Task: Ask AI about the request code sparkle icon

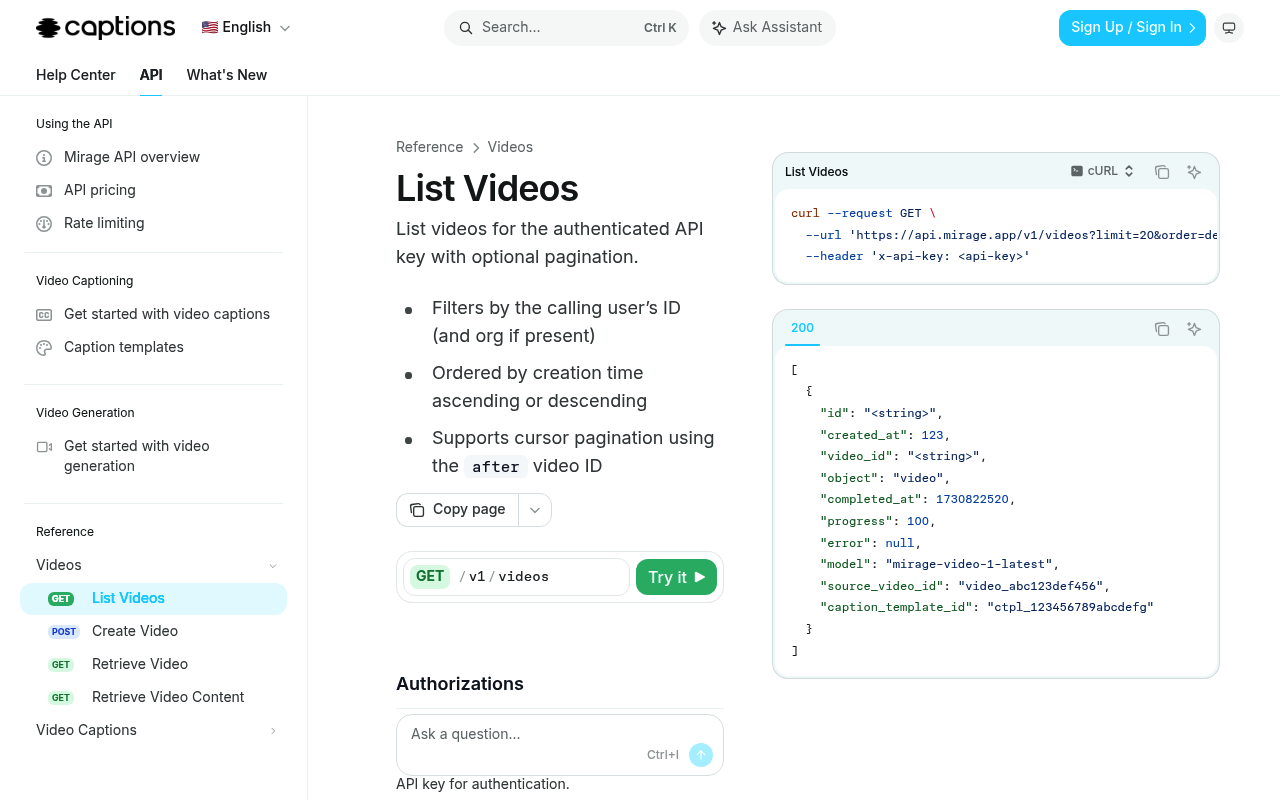Action: pos(1194,172)
